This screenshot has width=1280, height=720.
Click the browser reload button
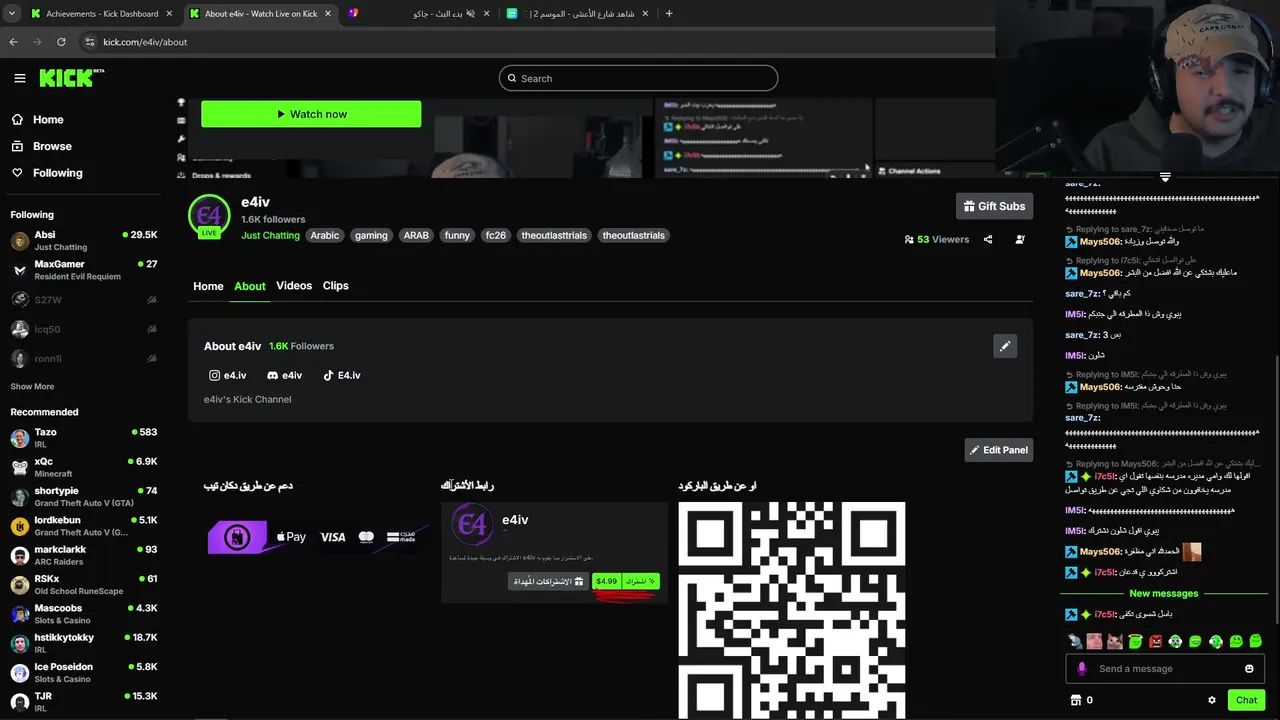click(x=61, y=42)
